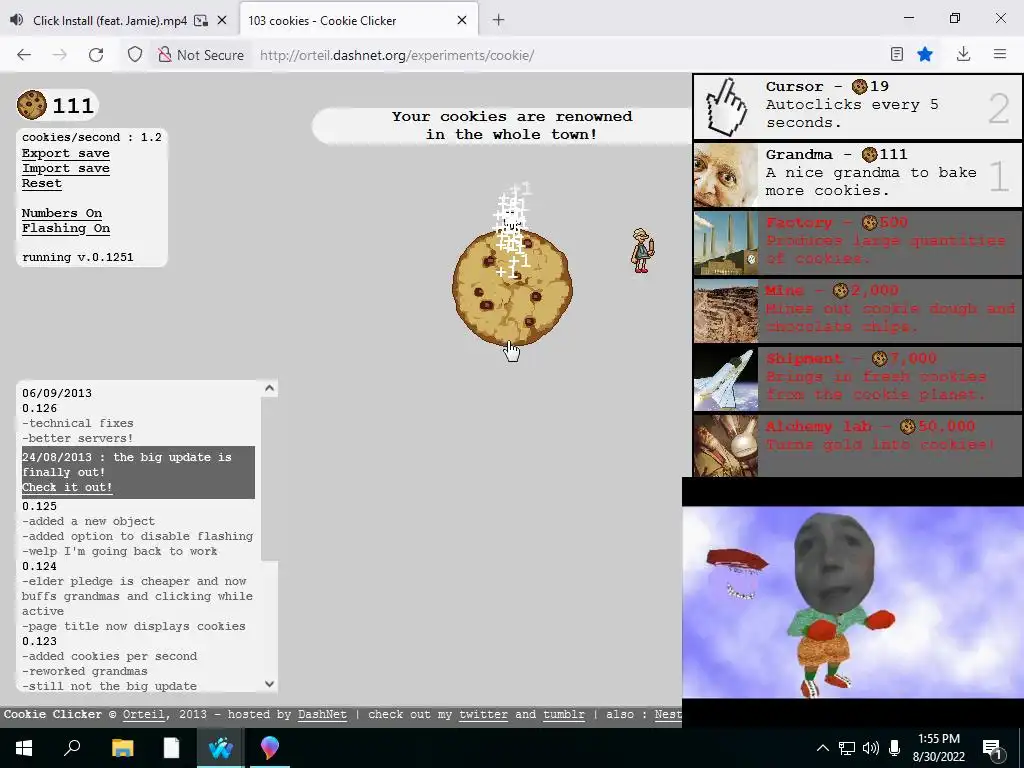The width and height of the screenshot is (1024, 768).
Task: Open File Explorer from the taskbar
Action: click(x=122, y=748)
